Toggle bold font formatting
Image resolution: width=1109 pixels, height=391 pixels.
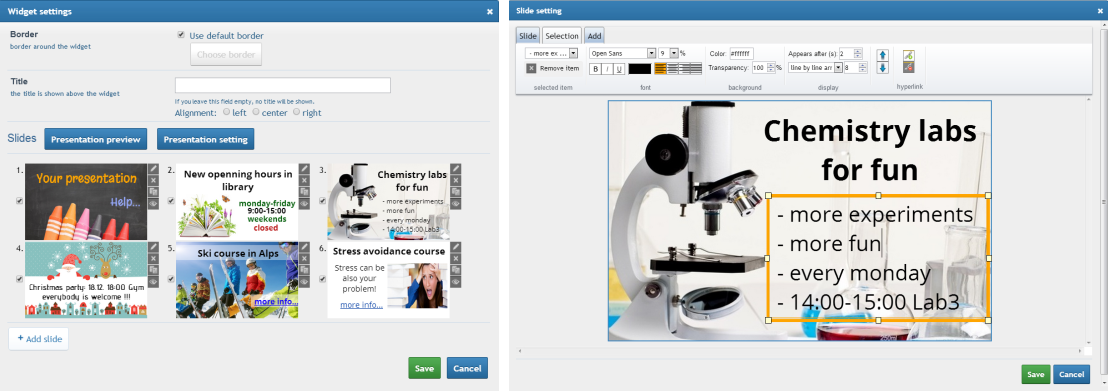(596, 69)
